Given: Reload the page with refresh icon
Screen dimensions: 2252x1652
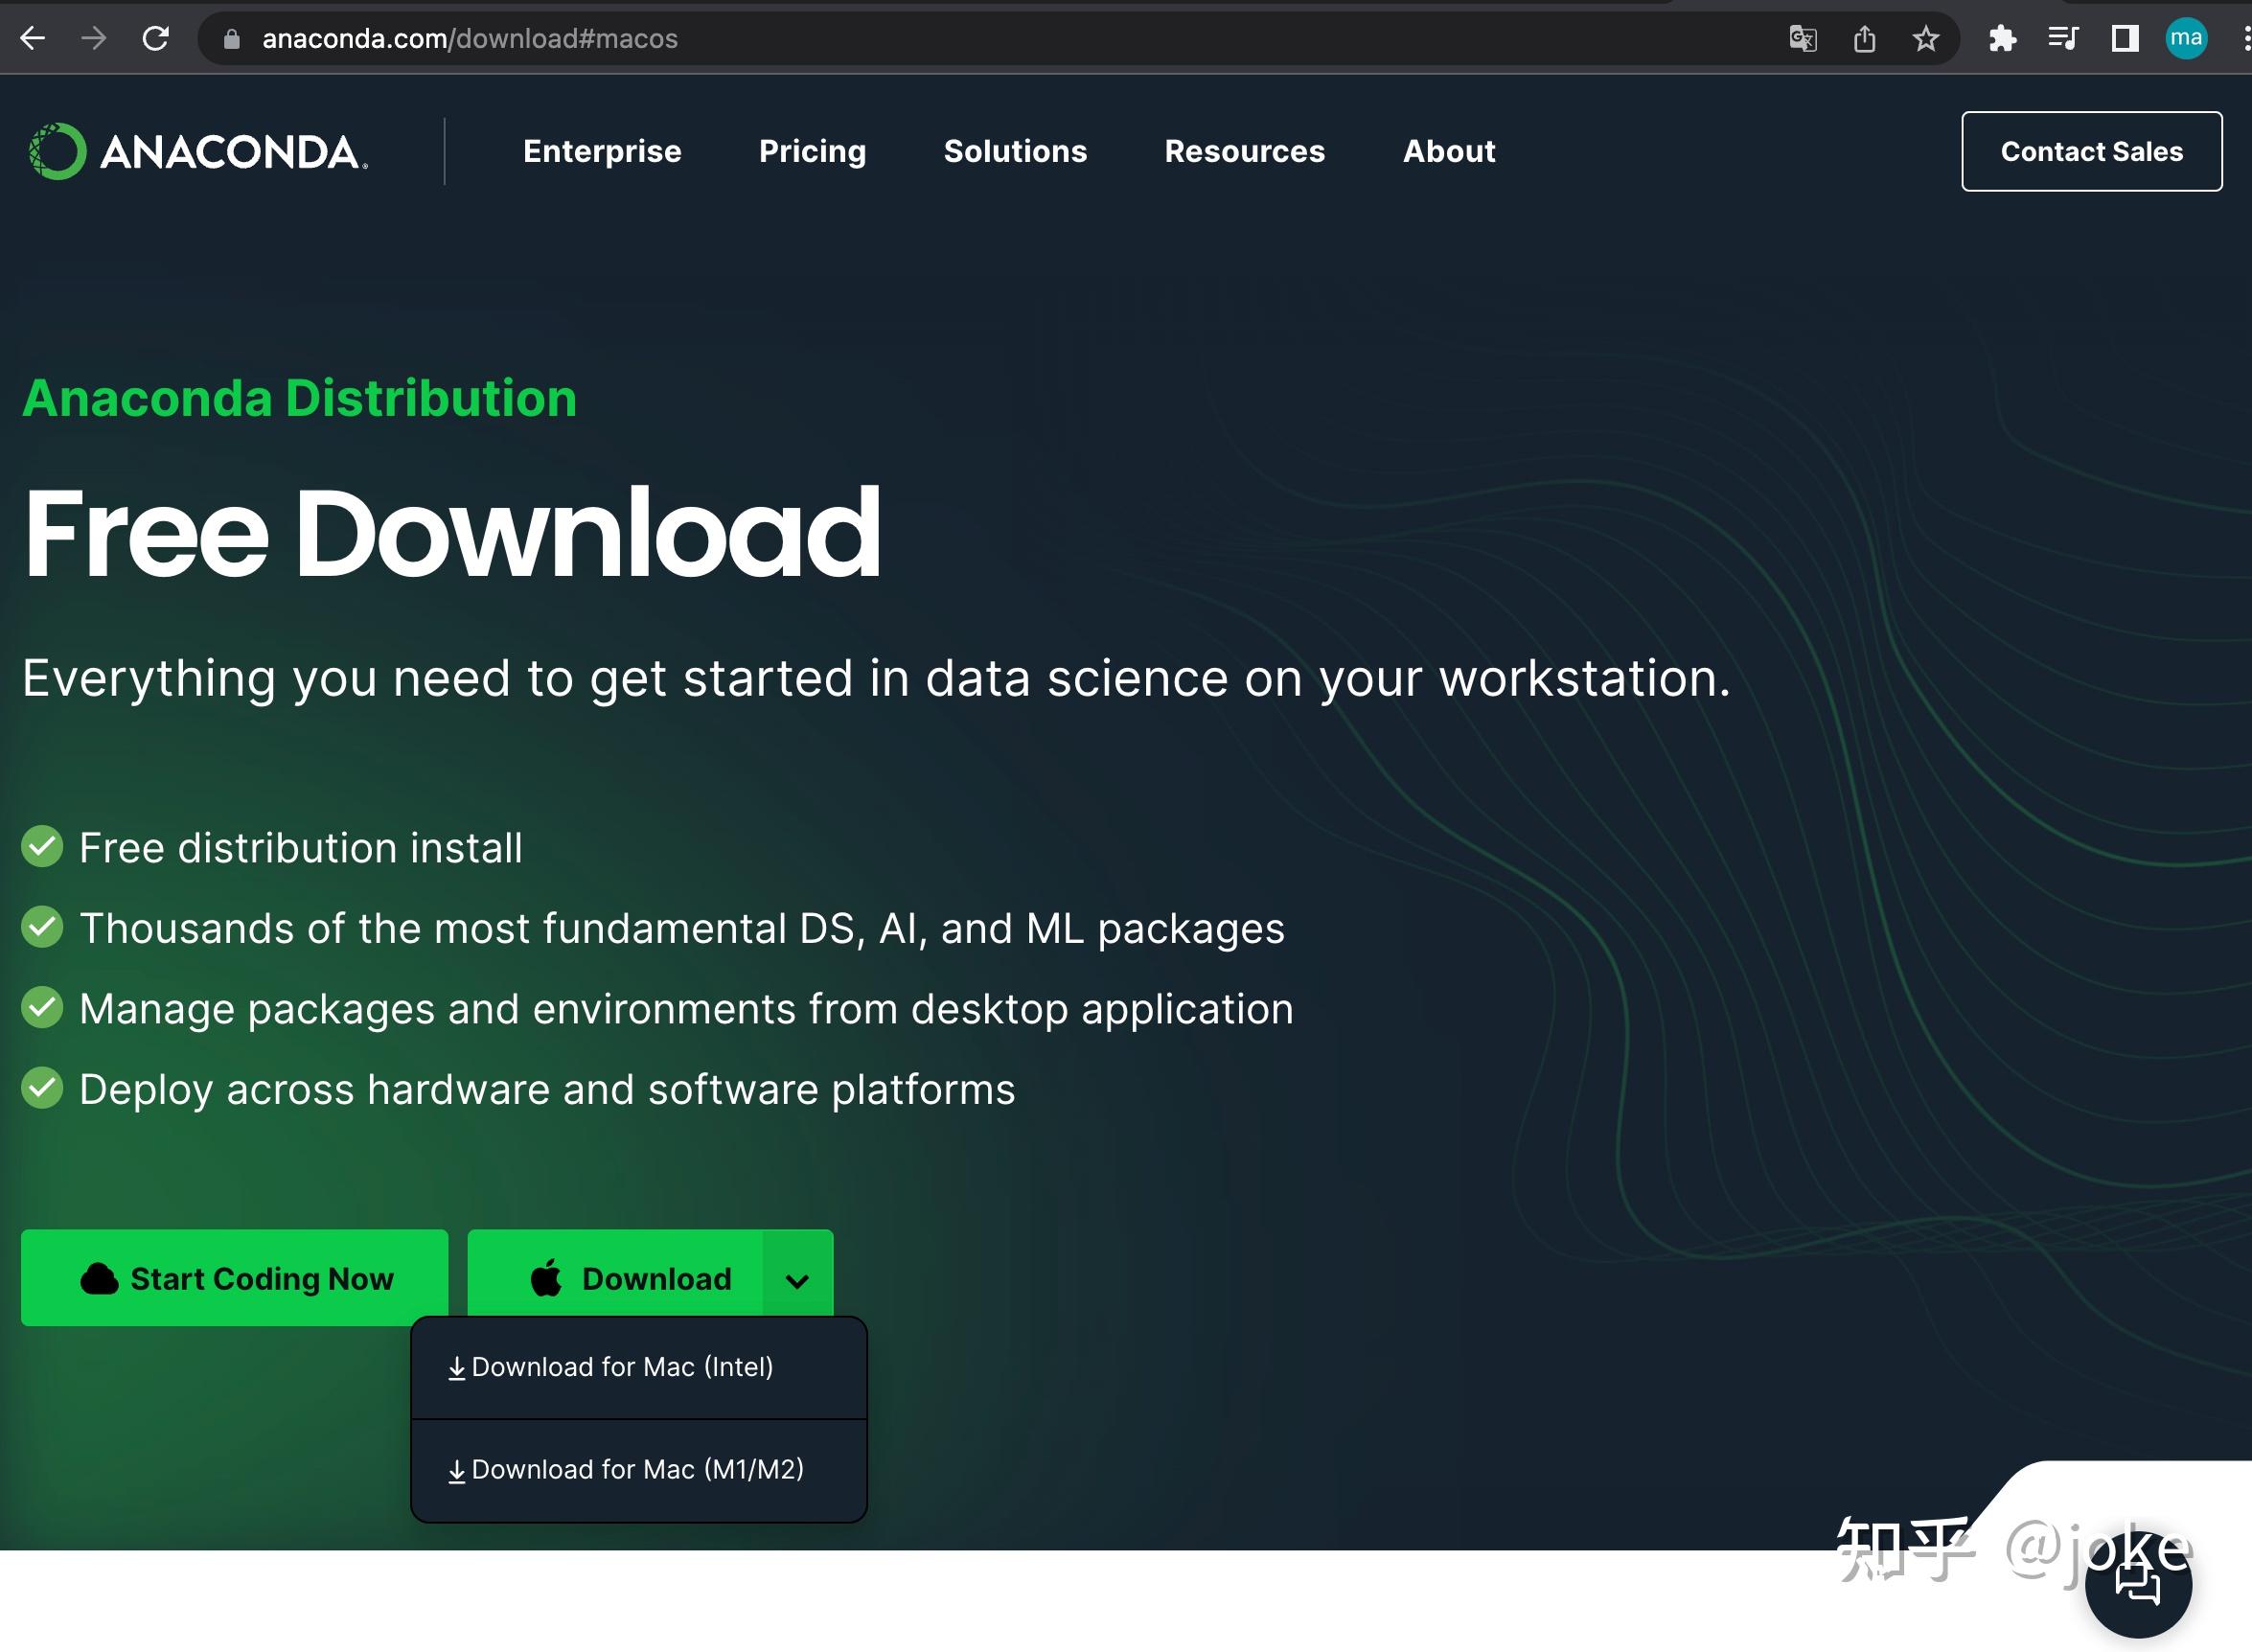Looking at the screenshot, I should coord(156,39).
